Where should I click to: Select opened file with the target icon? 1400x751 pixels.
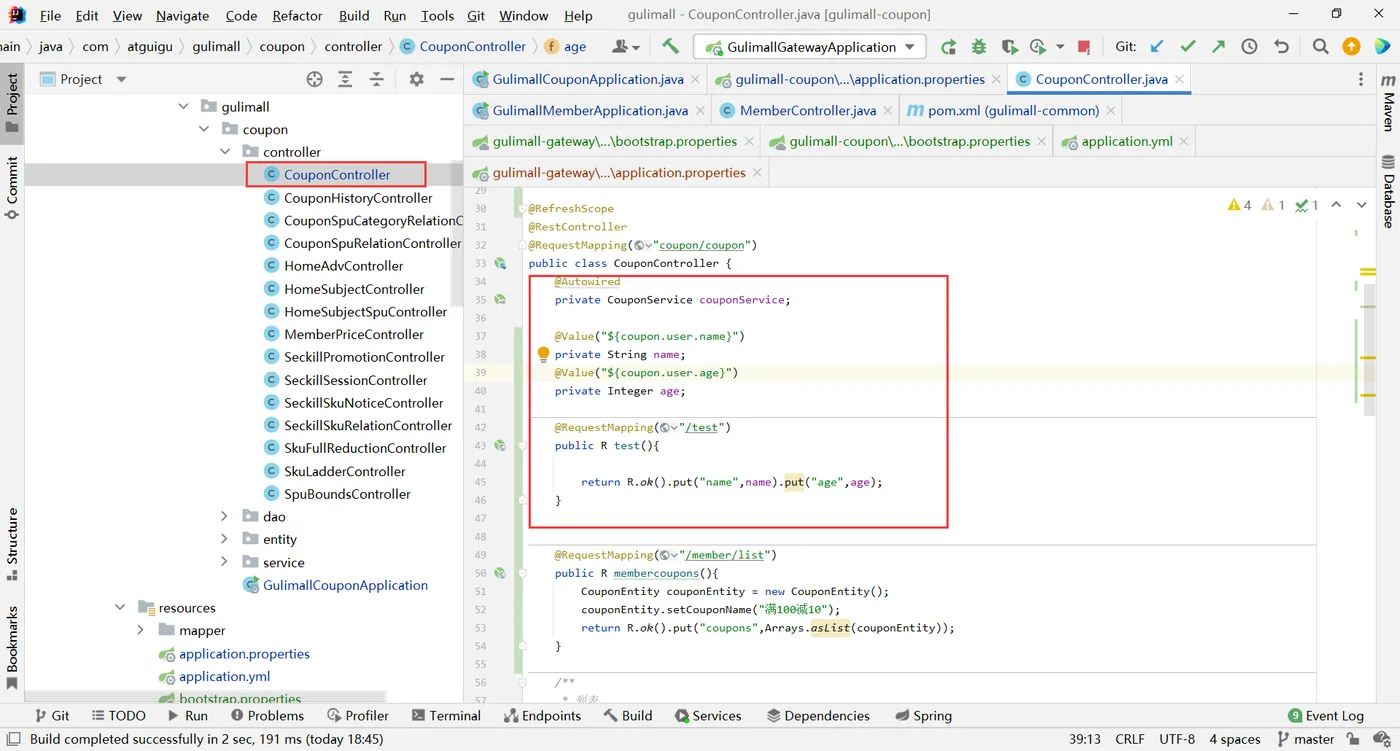tap(315, 79)
